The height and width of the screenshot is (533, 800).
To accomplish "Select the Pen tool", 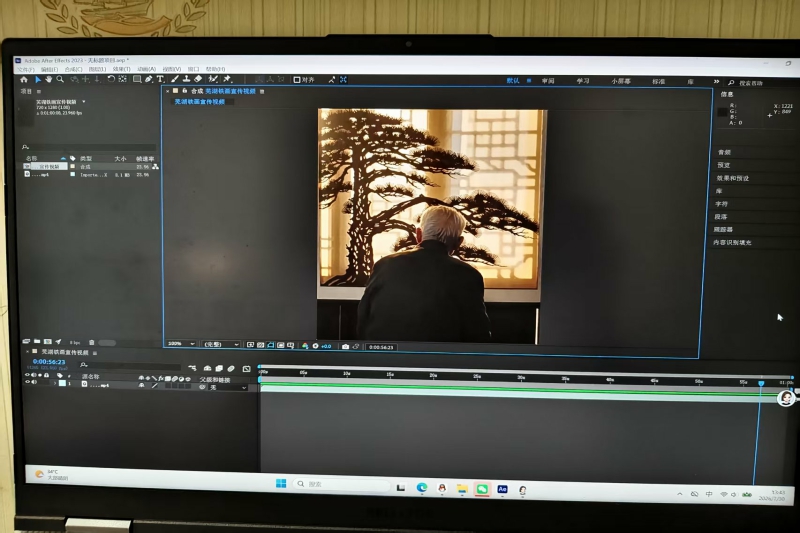I will click(148, 79).
